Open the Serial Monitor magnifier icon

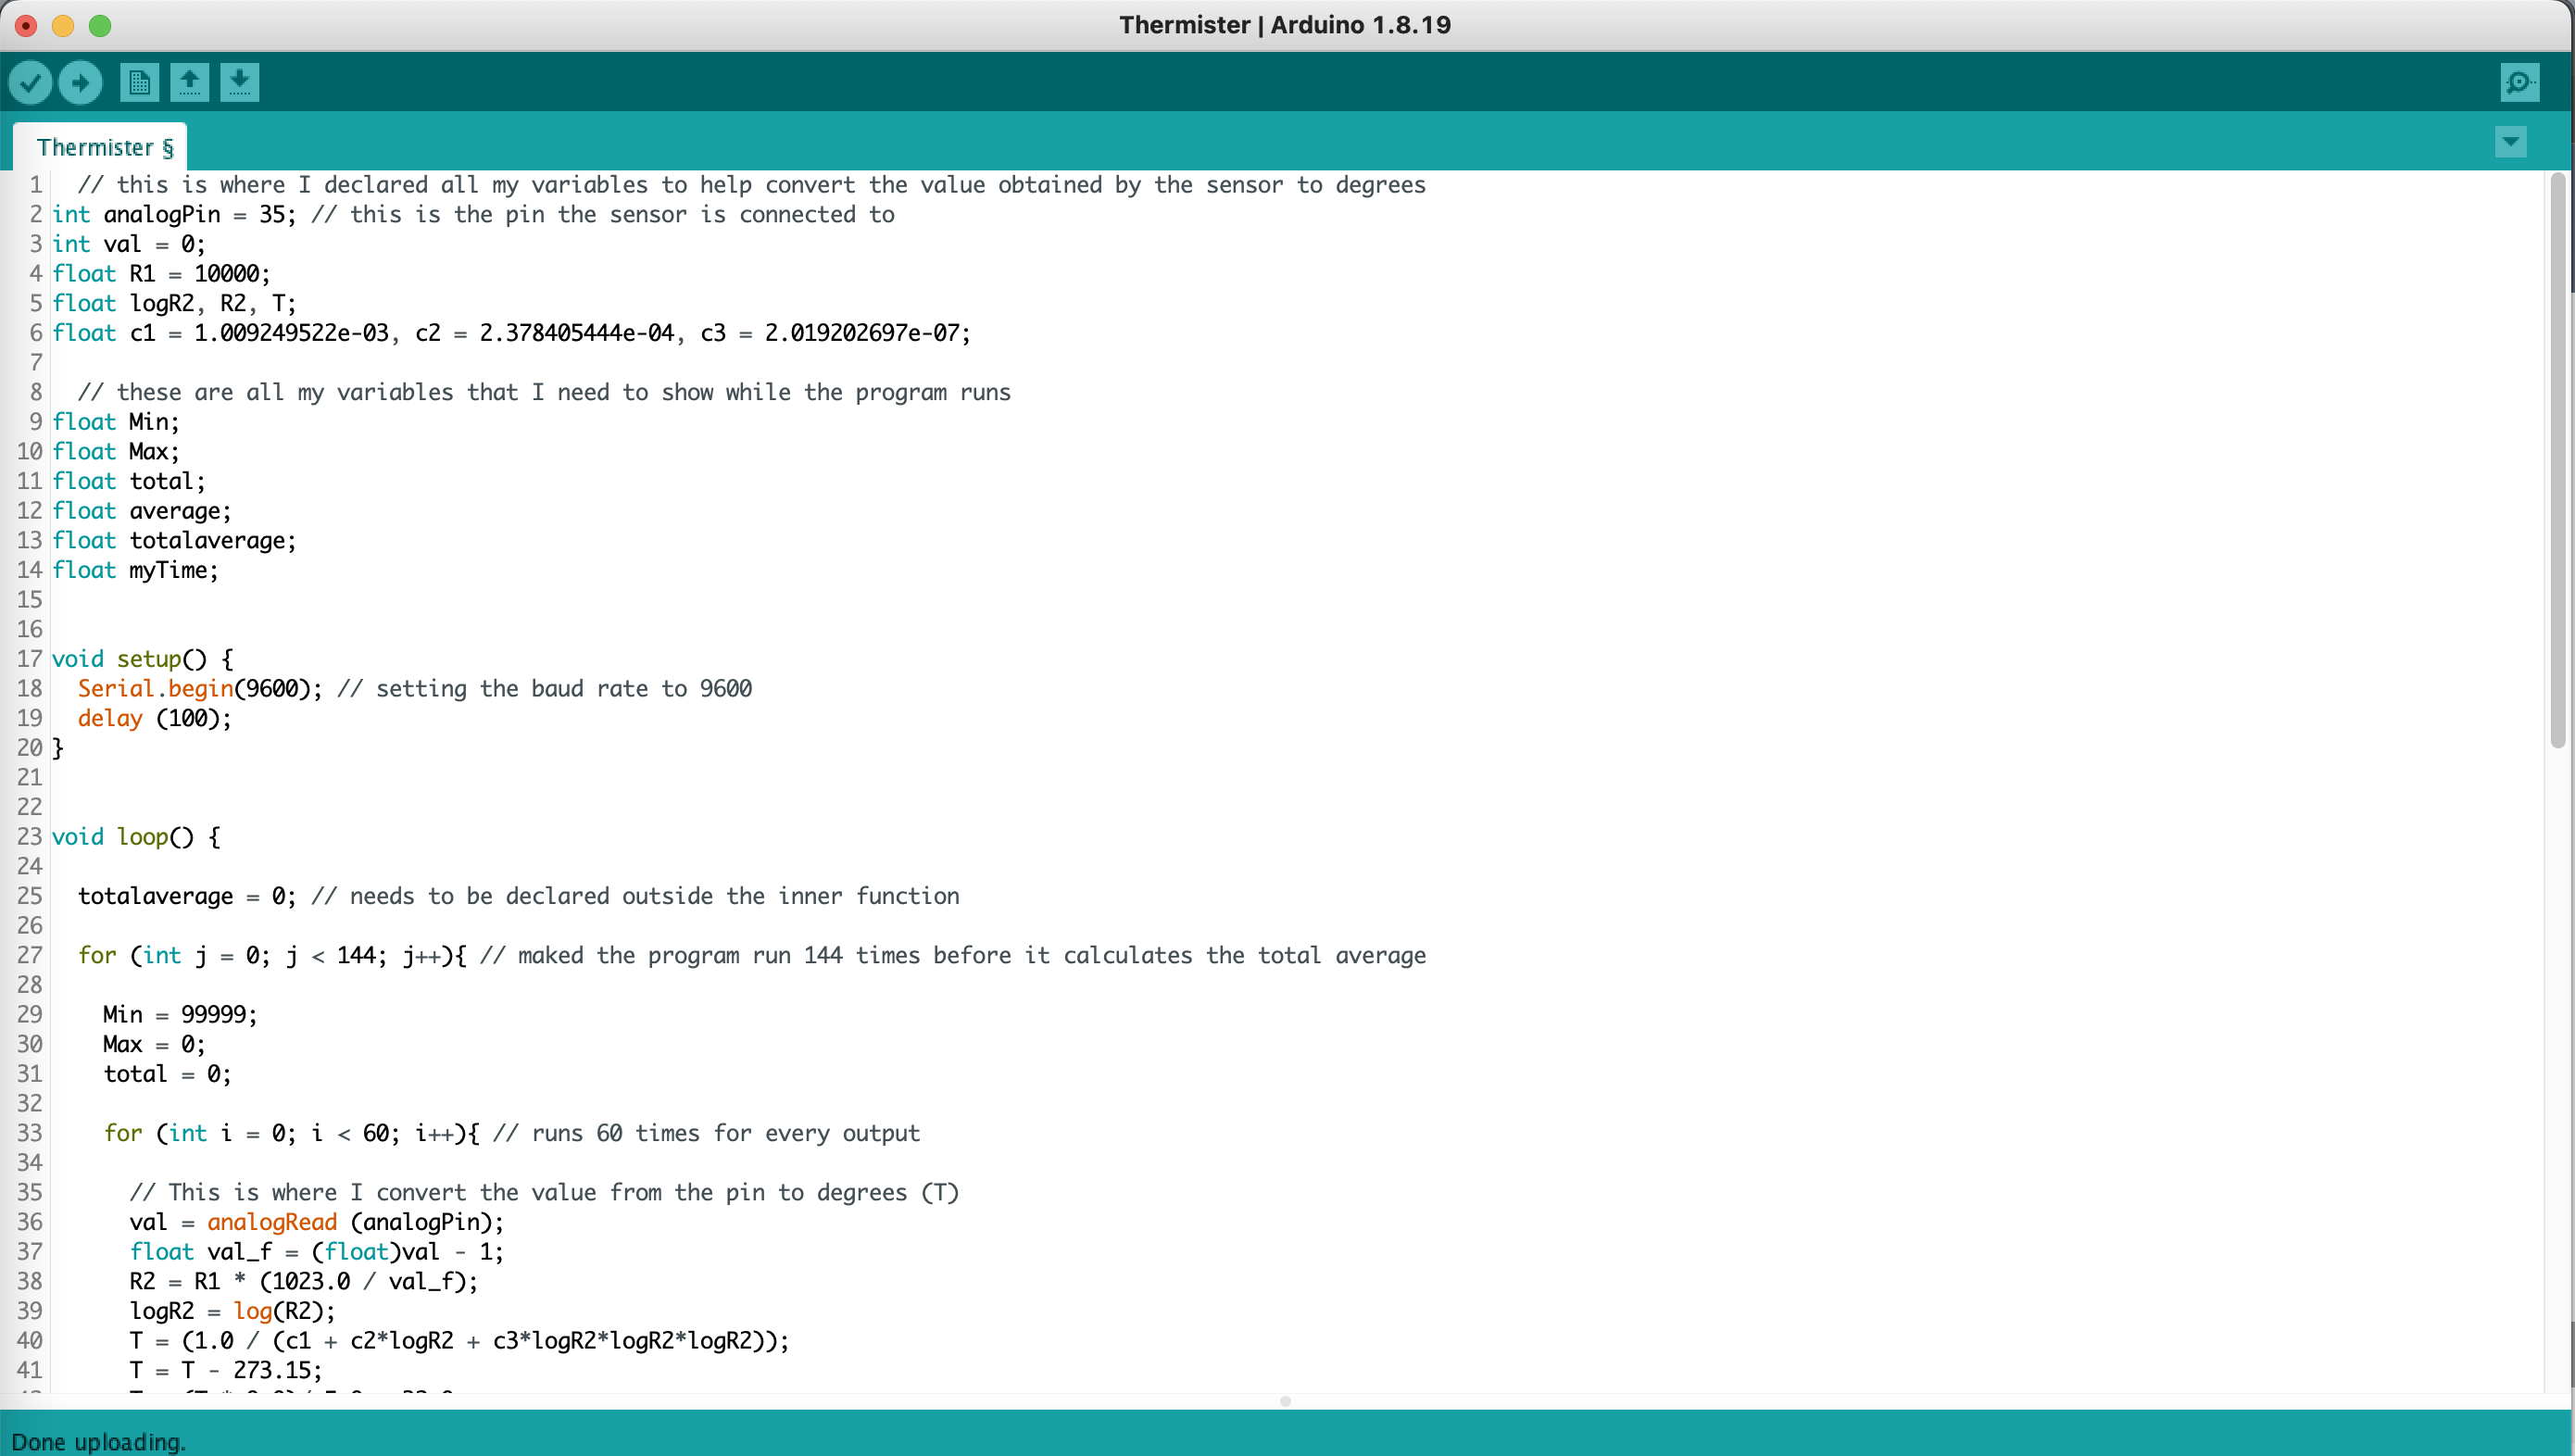(2519, 82)
